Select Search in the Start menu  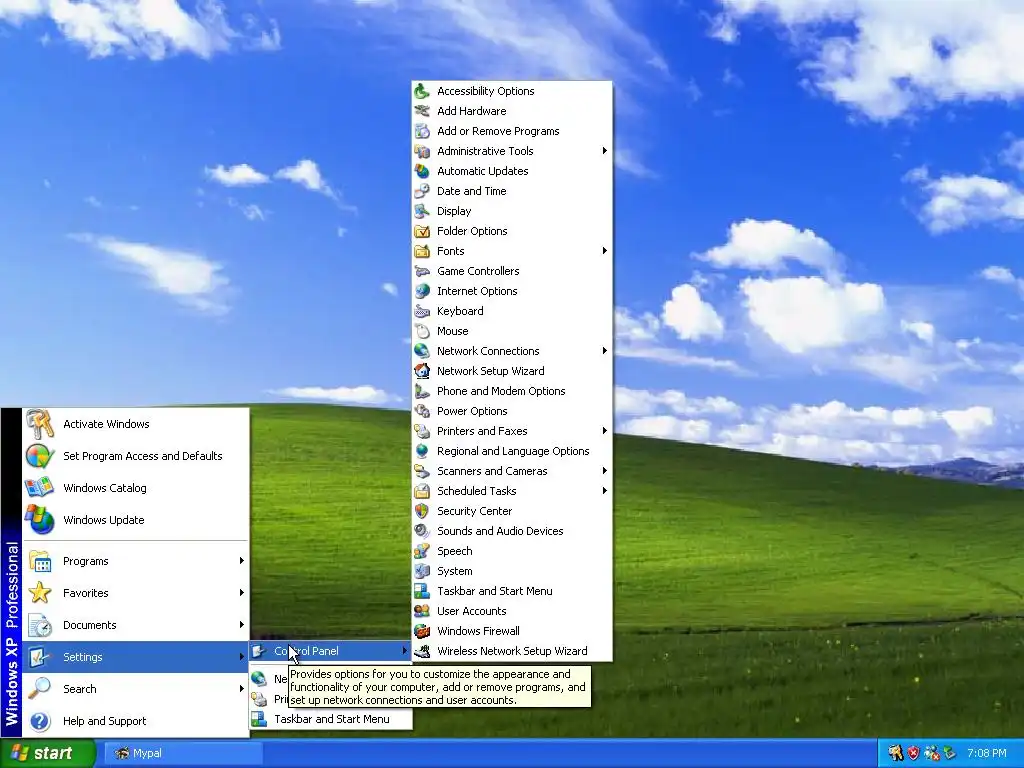[x=136, y=689]
